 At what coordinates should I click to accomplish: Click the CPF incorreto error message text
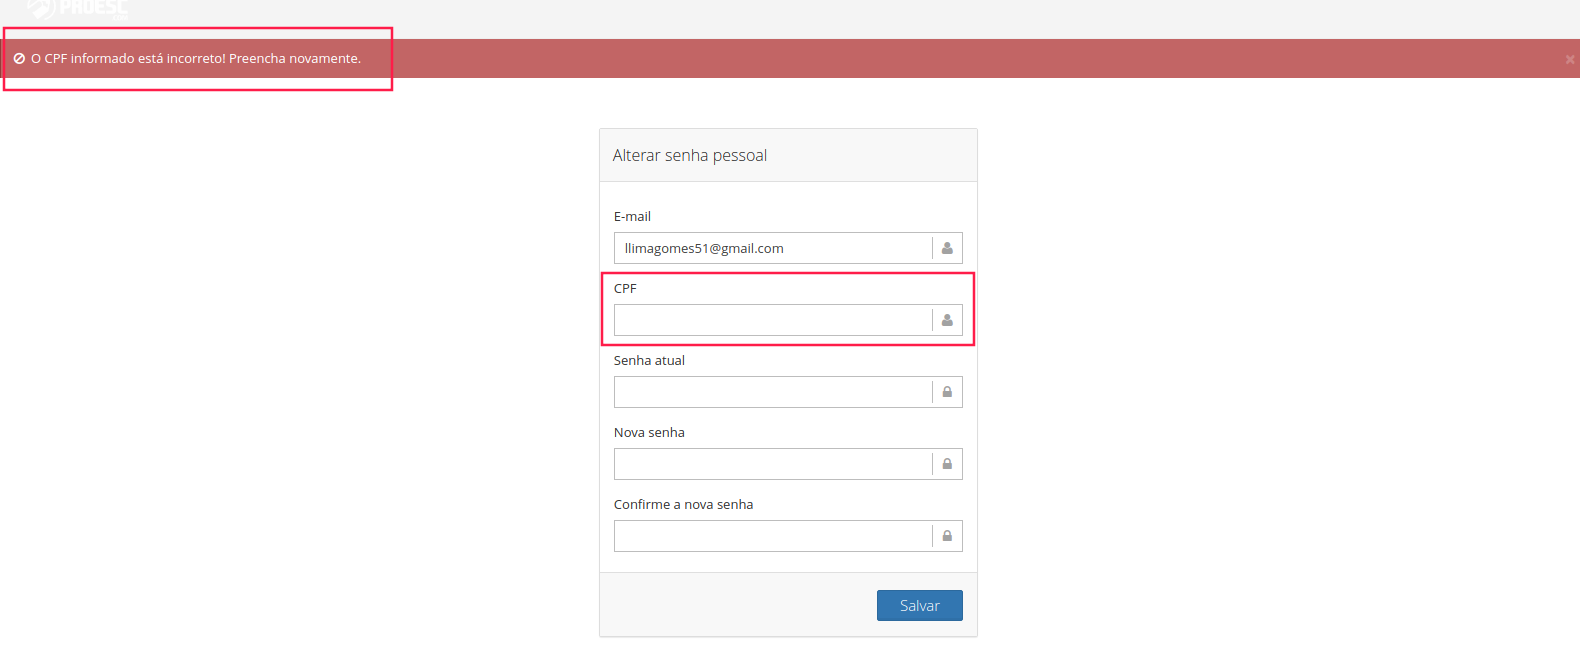tap(196, 59)
